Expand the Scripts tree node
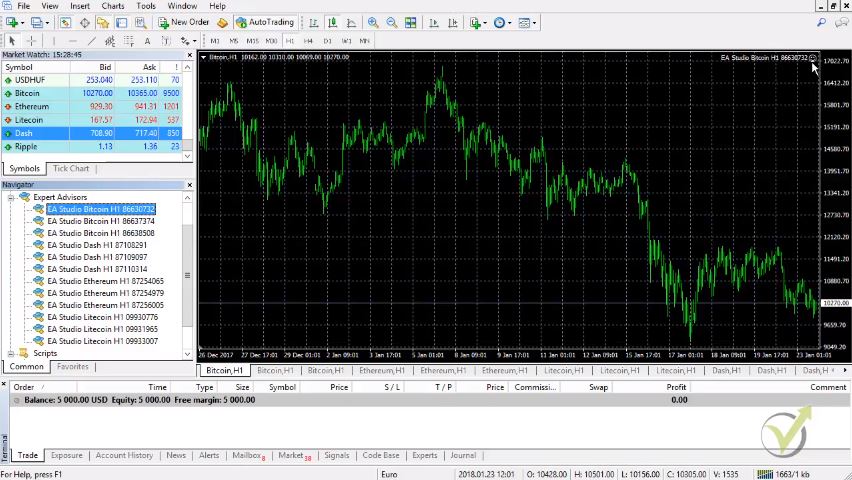This screenshot has height=480, width=852. (x=10, y=353)
